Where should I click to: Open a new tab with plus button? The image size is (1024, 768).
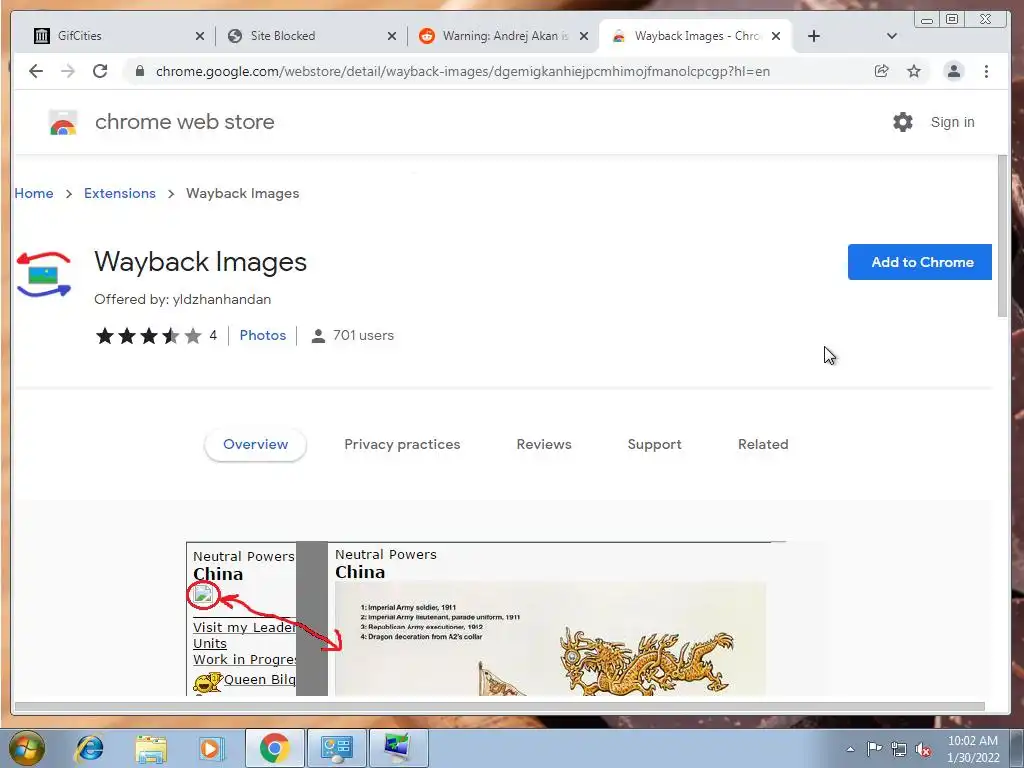click(x=814, y=36)
